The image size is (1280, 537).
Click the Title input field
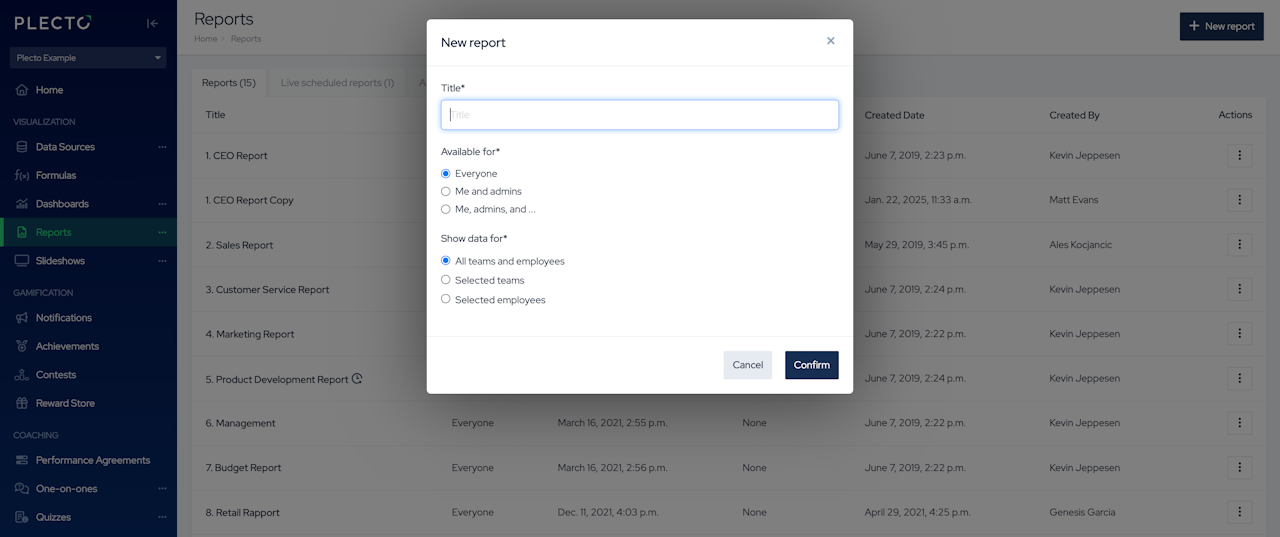(640, 115)
